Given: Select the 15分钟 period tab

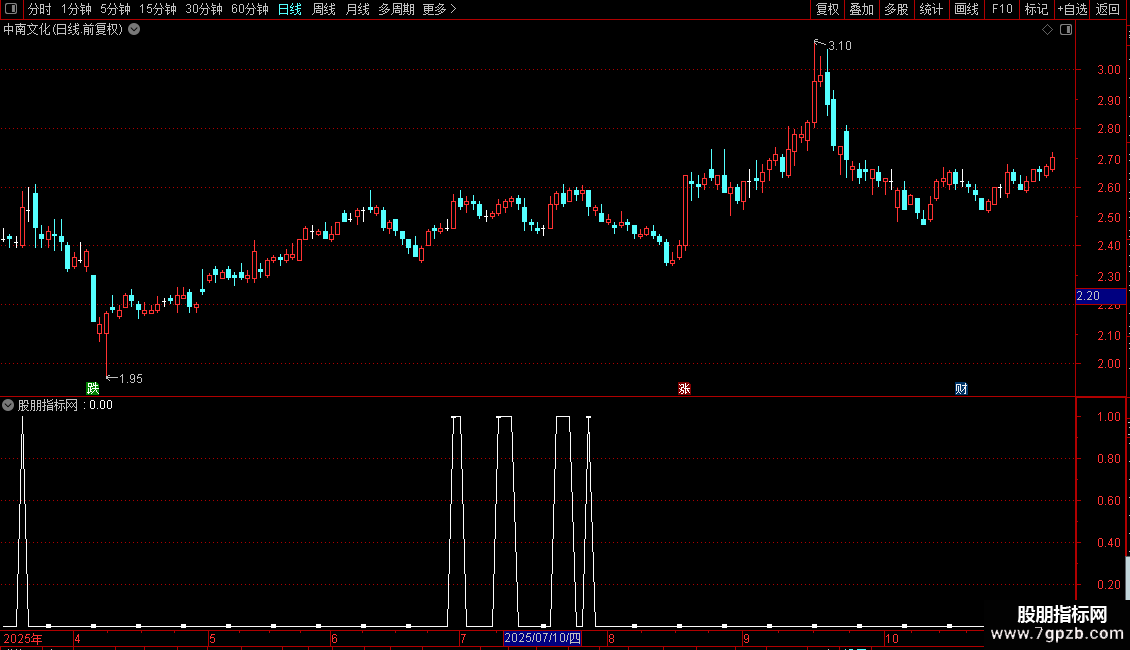Looking at the screenshot, I should click(158, 9).
